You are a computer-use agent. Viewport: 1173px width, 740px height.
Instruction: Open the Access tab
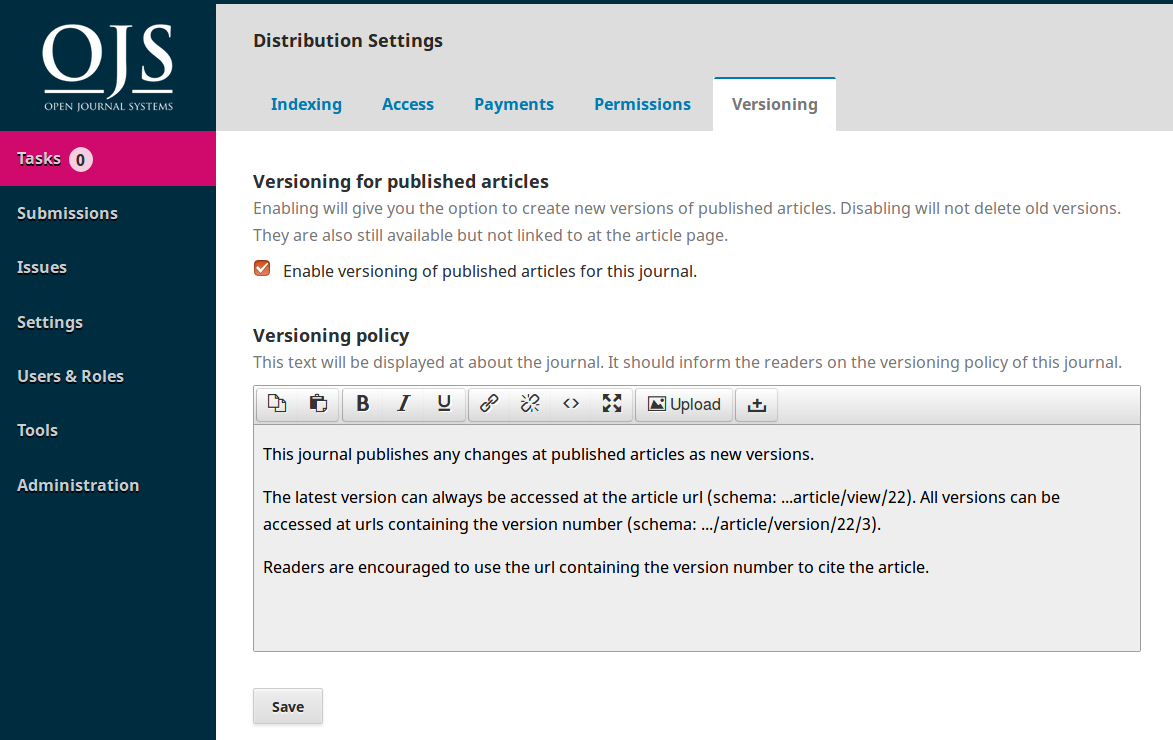pos(408,104)
